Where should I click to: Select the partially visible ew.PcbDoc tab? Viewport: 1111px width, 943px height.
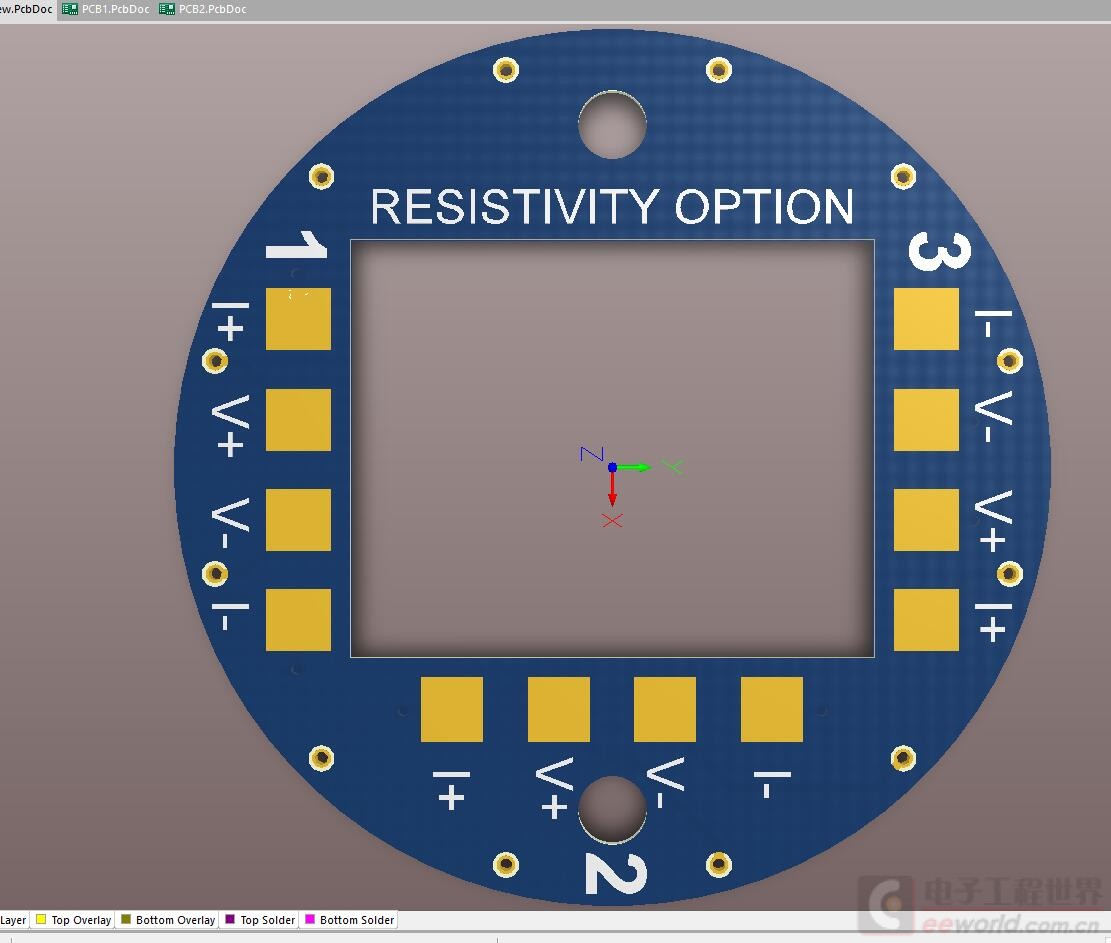(27, 9)
